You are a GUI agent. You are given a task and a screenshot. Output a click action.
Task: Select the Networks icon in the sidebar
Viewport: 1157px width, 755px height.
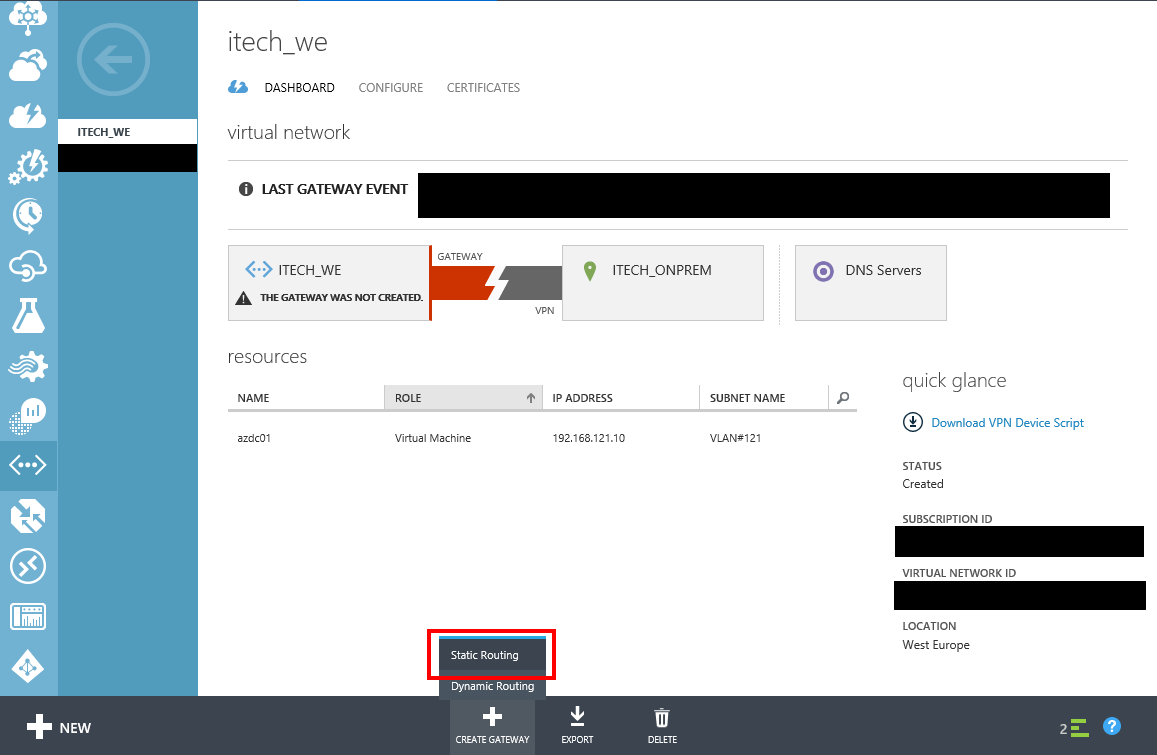point(28,465)
